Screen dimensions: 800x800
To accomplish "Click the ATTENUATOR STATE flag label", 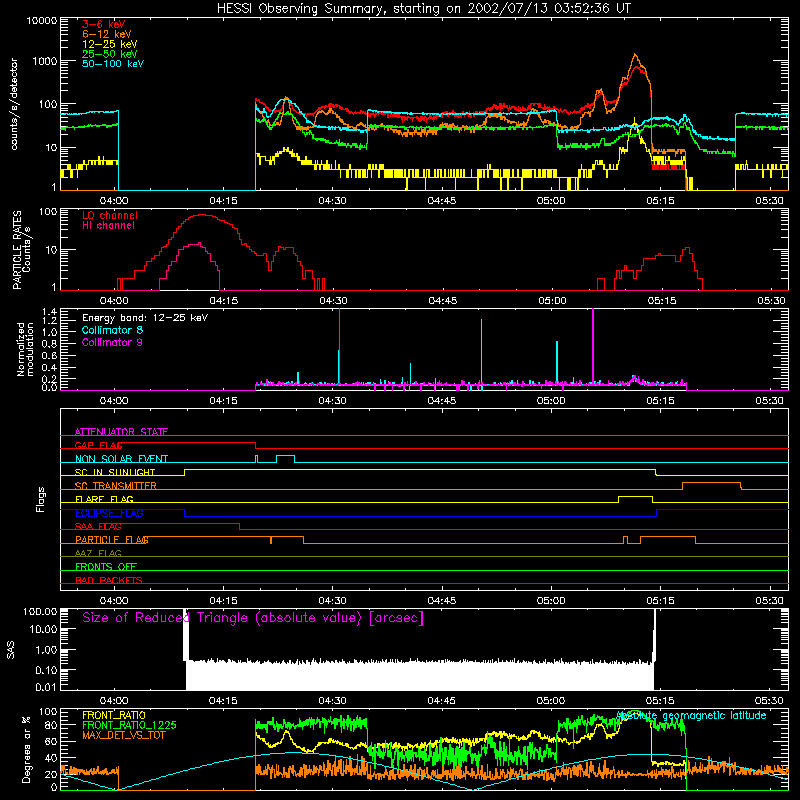I will pos(121,432).
